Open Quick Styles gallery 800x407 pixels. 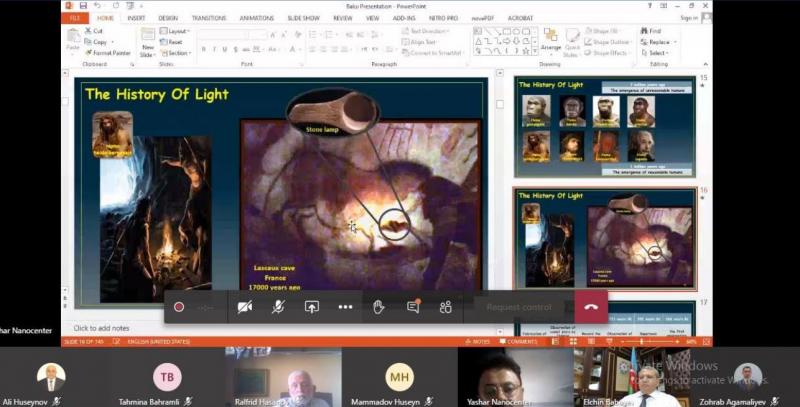[572, 42]
